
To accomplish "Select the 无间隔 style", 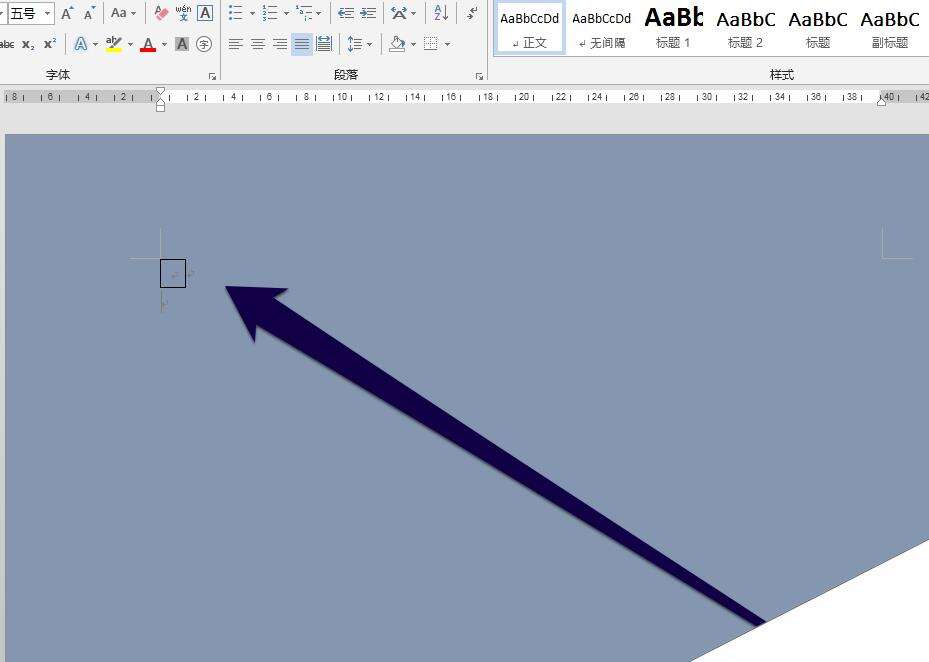I will point(602,28).
